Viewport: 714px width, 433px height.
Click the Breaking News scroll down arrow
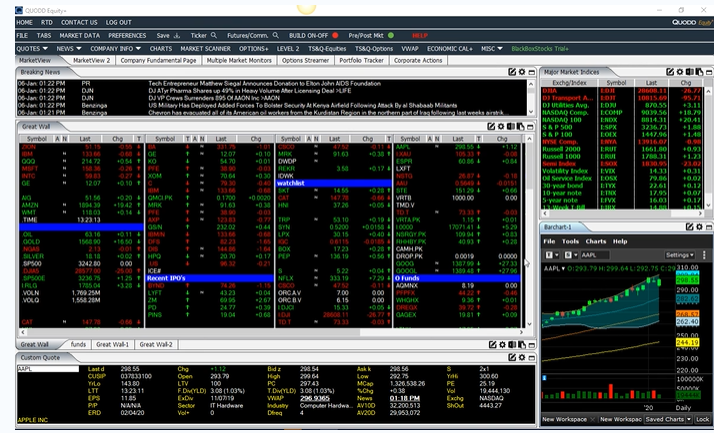pos(531,112)
